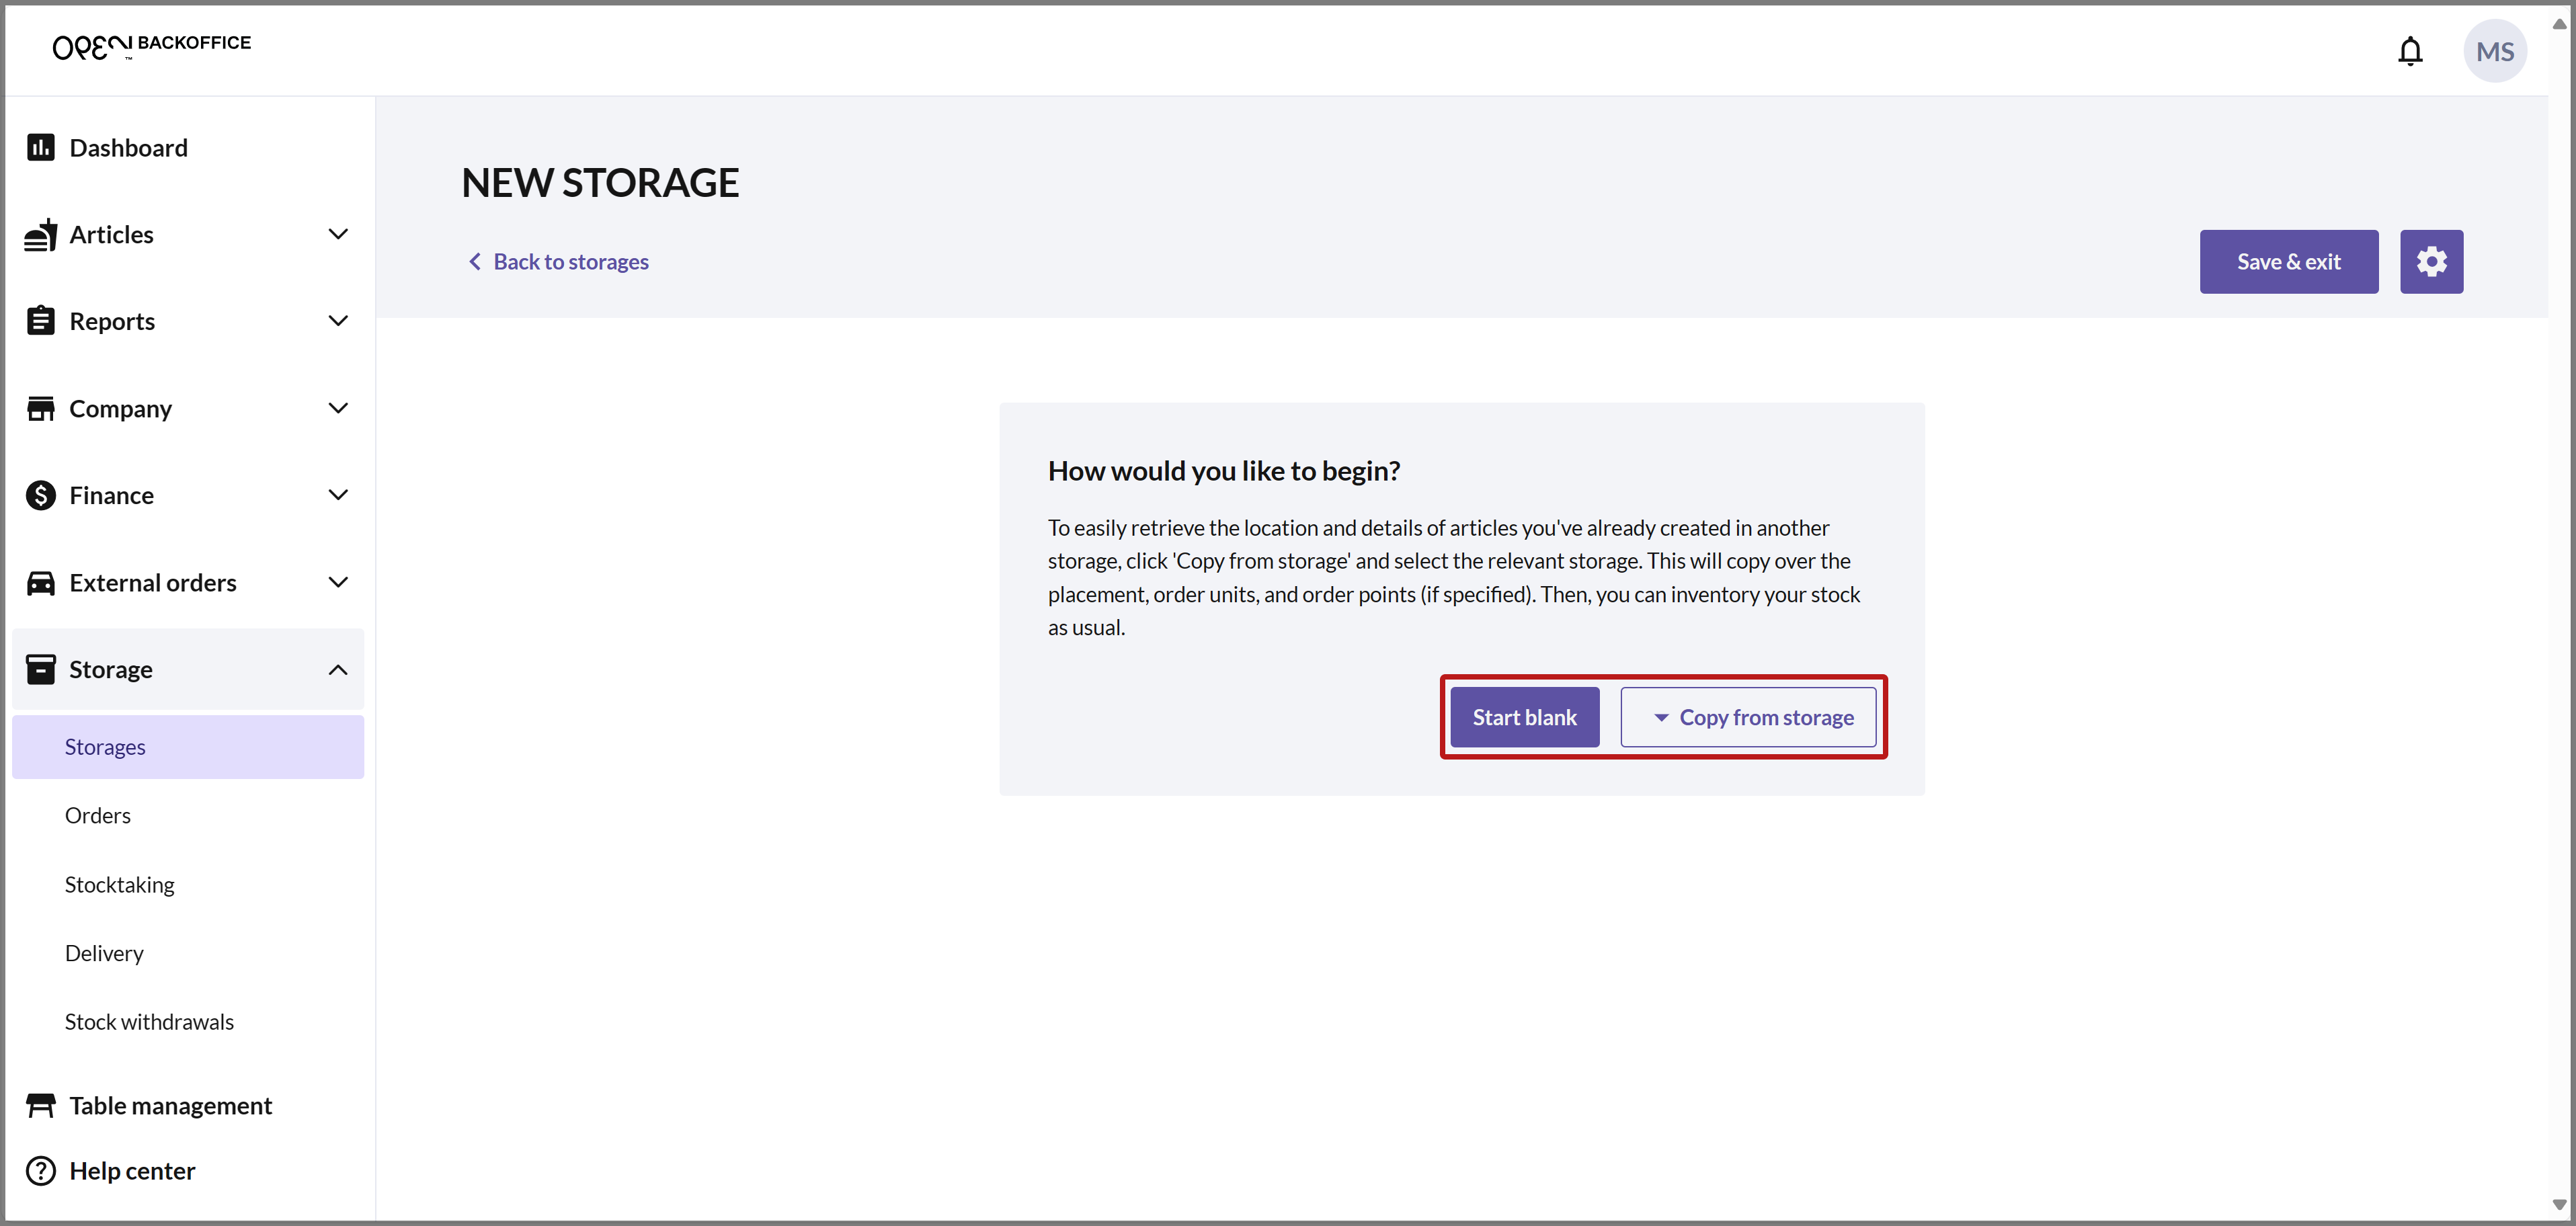Open the Help center link
Viewport: 2576px width, 1226px height.
pos(132,1170)
